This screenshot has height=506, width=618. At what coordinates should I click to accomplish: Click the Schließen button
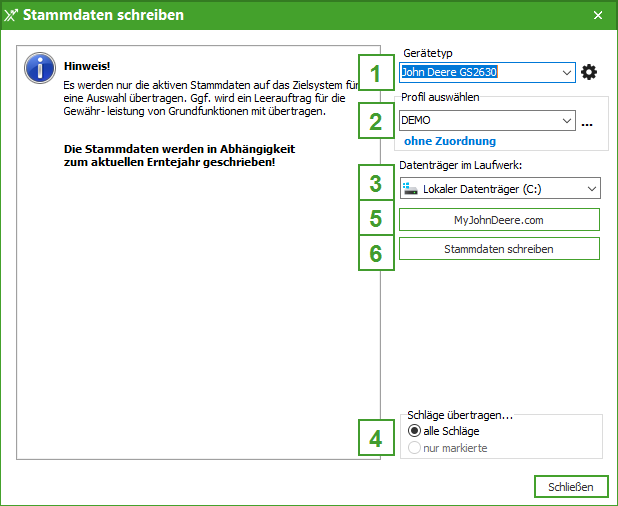pyautogui.click(x=571, y=487)
